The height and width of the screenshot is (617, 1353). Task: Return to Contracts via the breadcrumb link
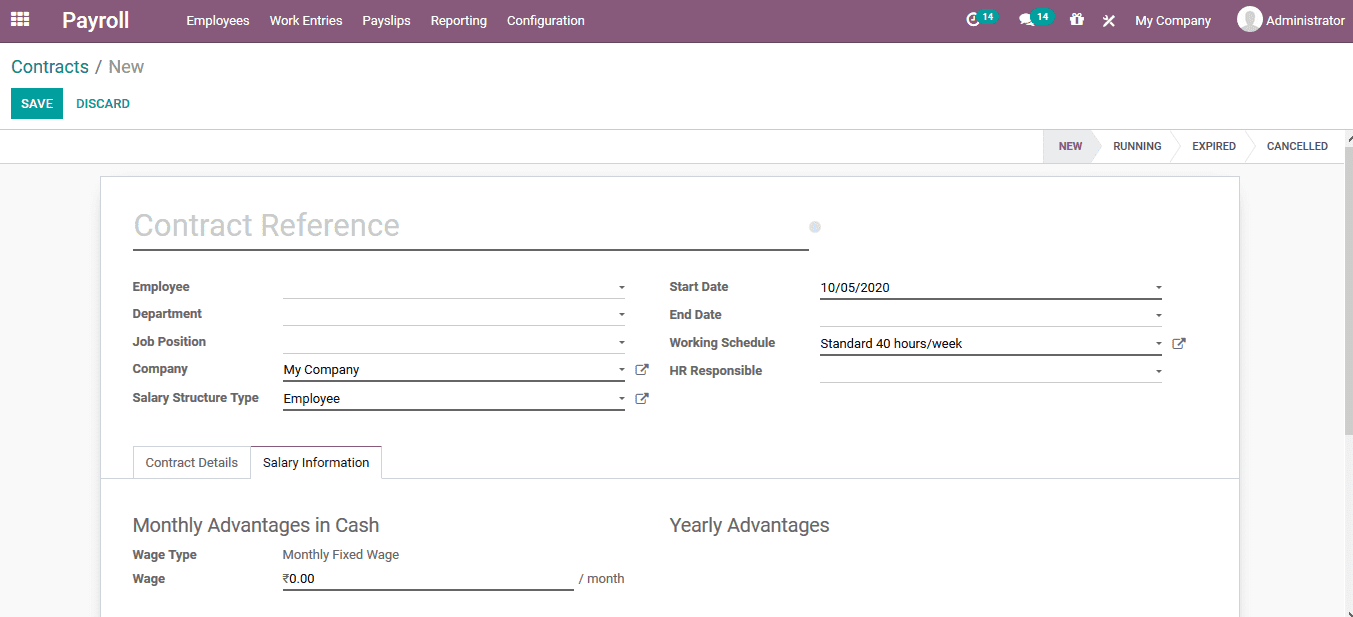point(49,66)
